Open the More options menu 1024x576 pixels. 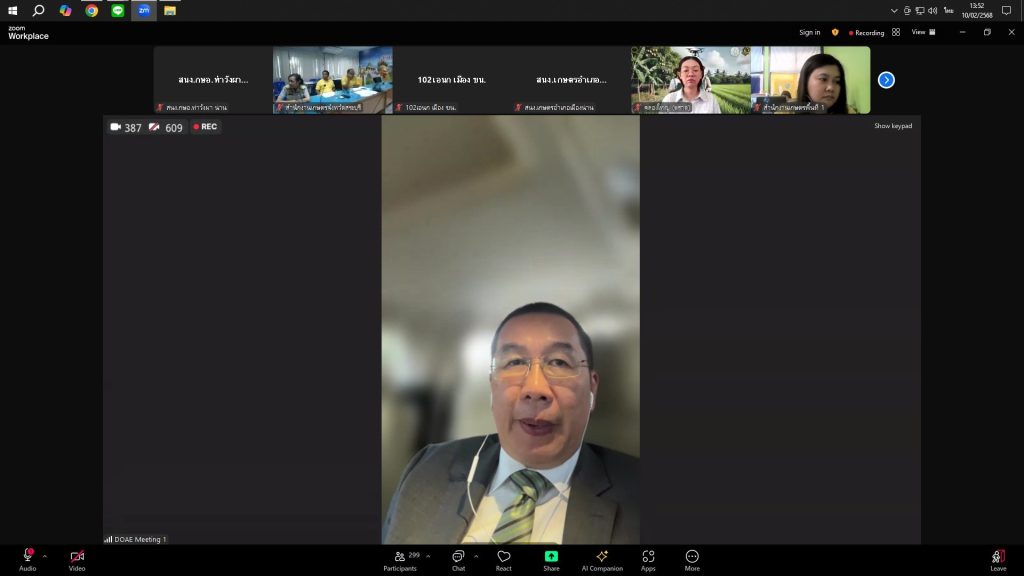(x=692, y=558)
